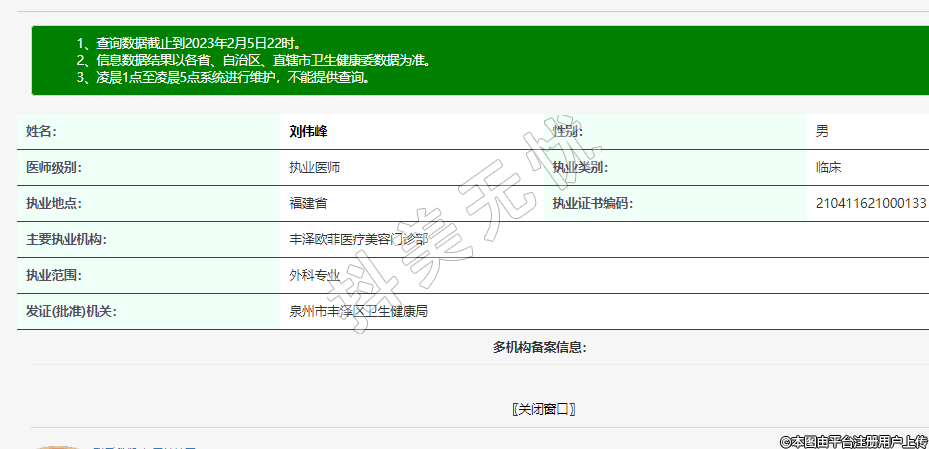929x449 pixels.
Task: Click the doctor name 刘伟峰
Action: tap(308, 131)
